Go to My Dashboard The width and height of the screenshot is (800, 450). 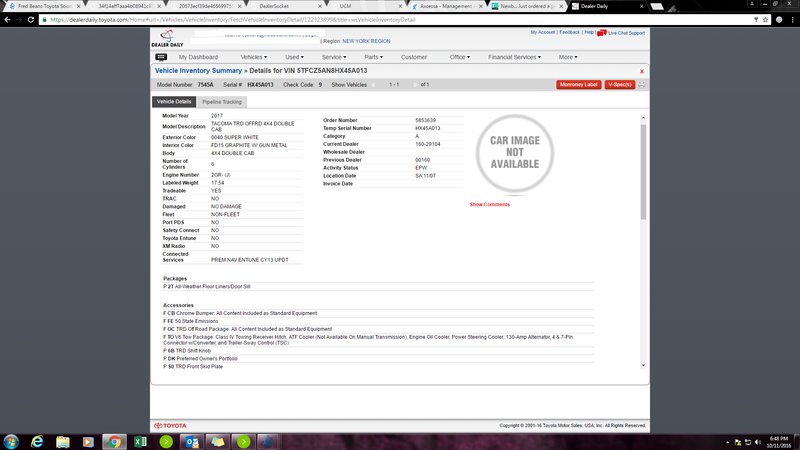pyautogui.click(x=198, y=57)
